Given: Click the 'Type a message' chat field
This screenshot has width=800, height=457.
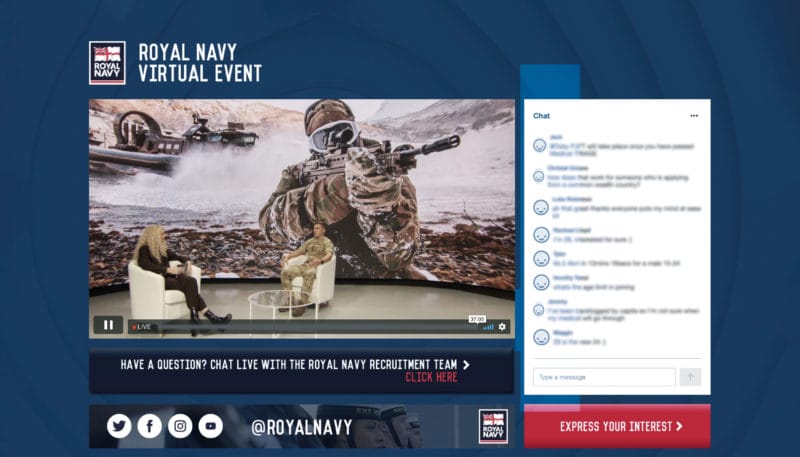Looking at the screenshot, I should click(604, 377).
